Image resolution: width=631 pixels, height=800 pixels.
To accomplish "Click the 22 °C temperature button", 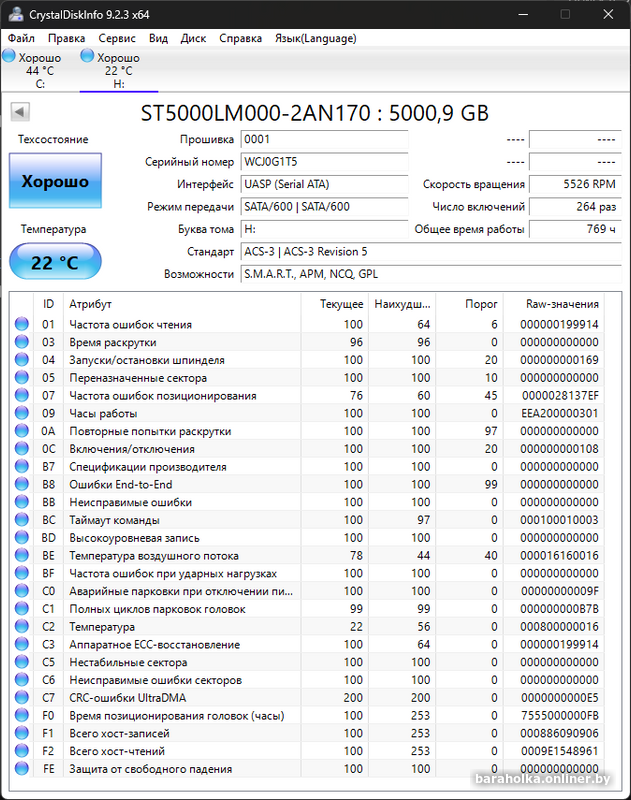I will click(55, 263).
